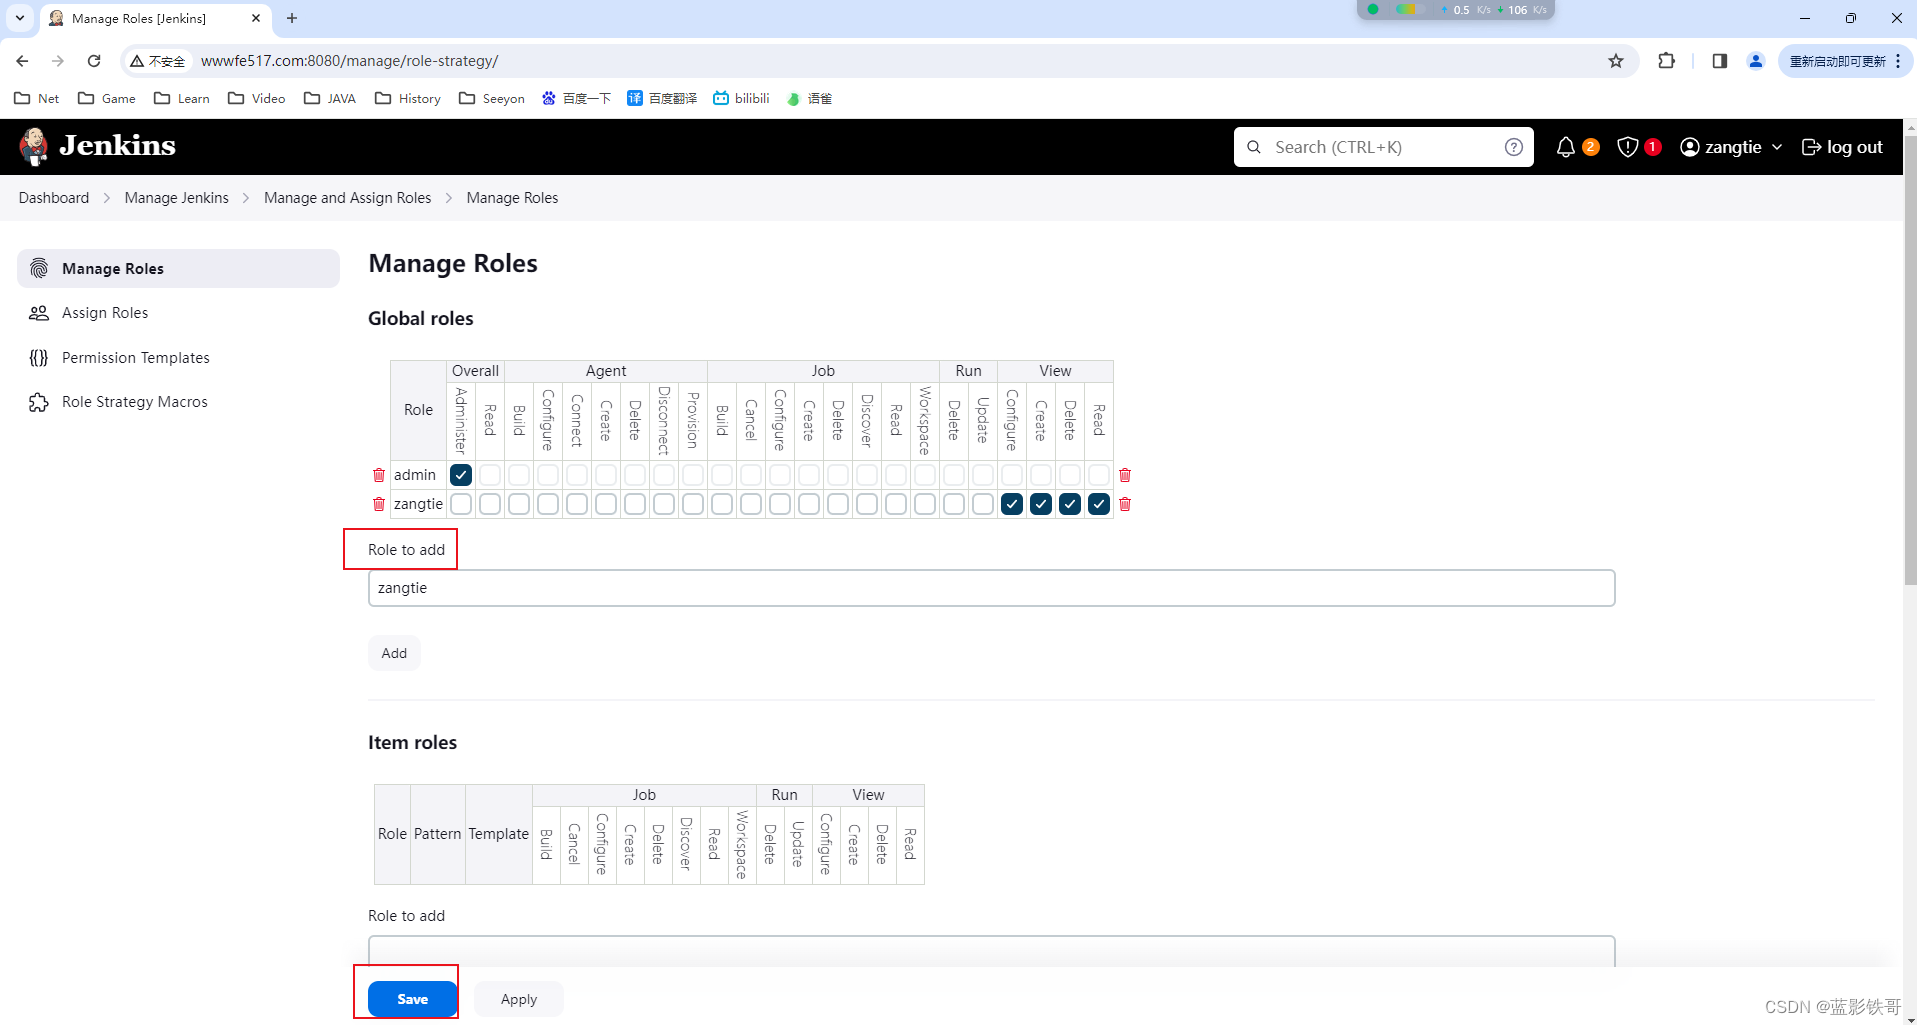
Task: Delete admin role using left trash icon
Action: [379, 475]
